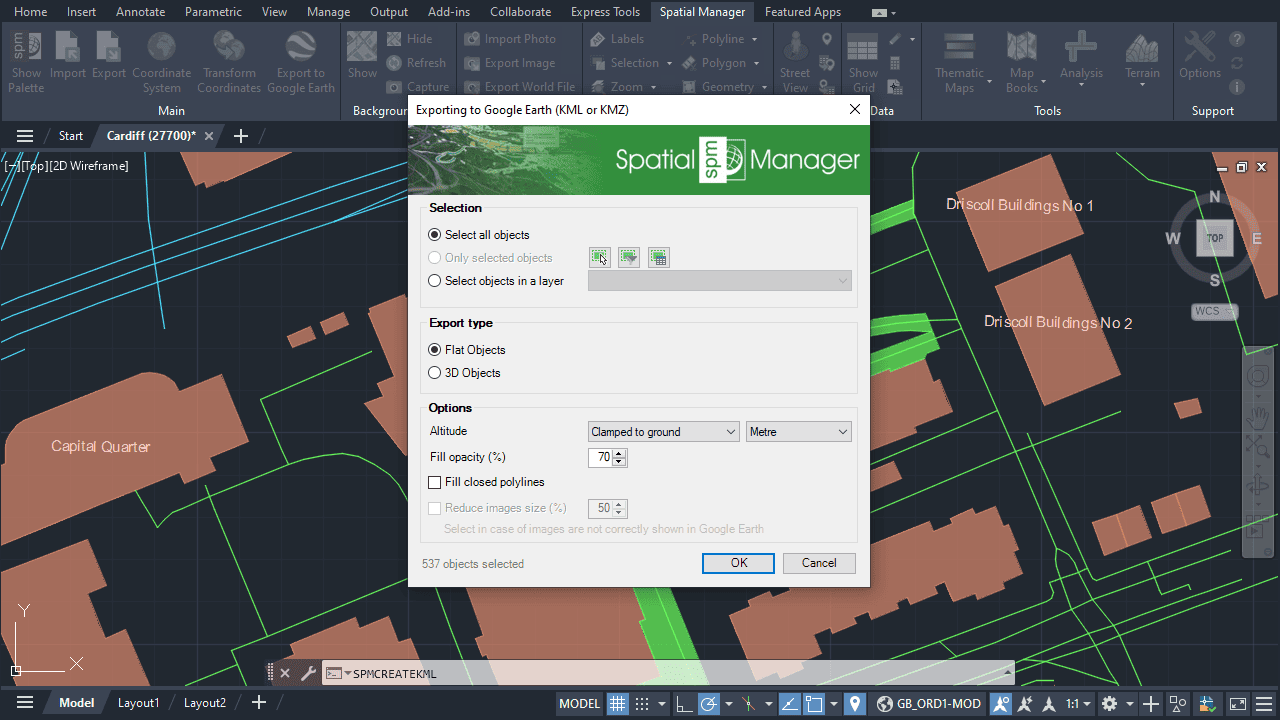1280x720 pixels.
Task: Choose Select objects in a layer option
Action: click(435, 281)
